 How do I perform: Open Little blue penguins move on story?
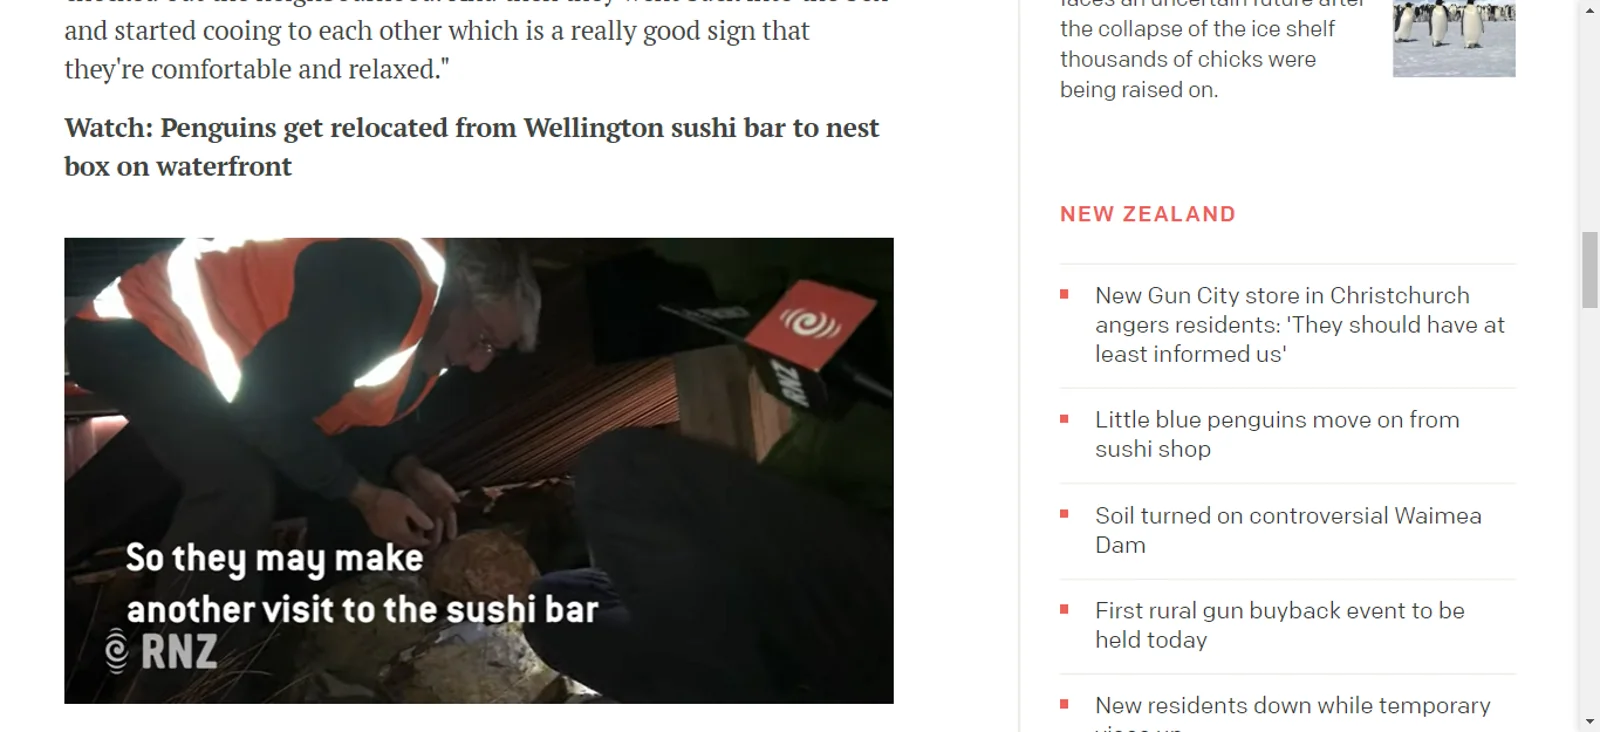pos(1277,434)
